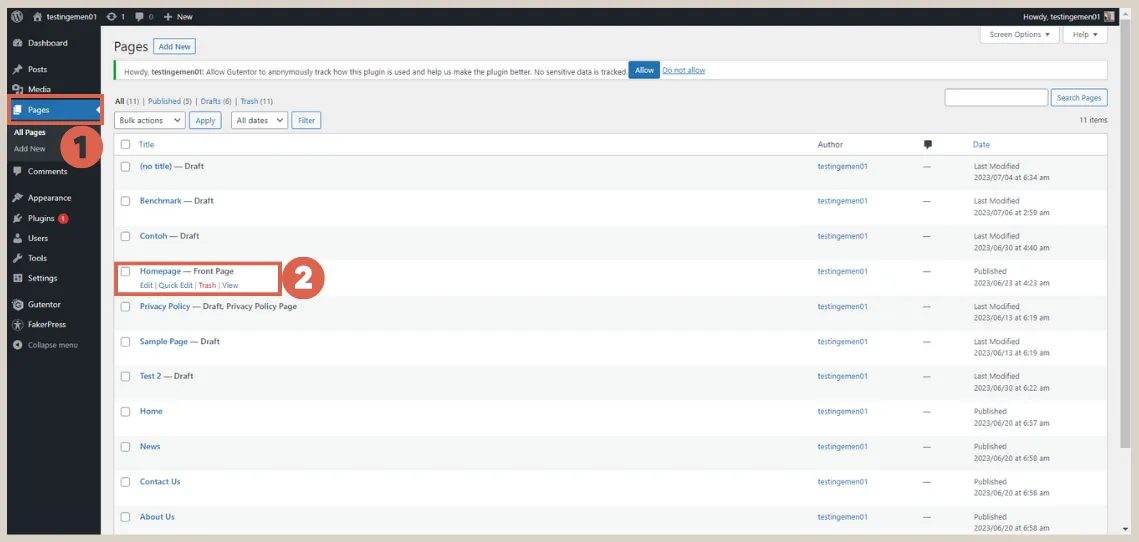Open the Bulk actions dropdown
Viewport: 1139px width, 542px height.
(150, 121)
